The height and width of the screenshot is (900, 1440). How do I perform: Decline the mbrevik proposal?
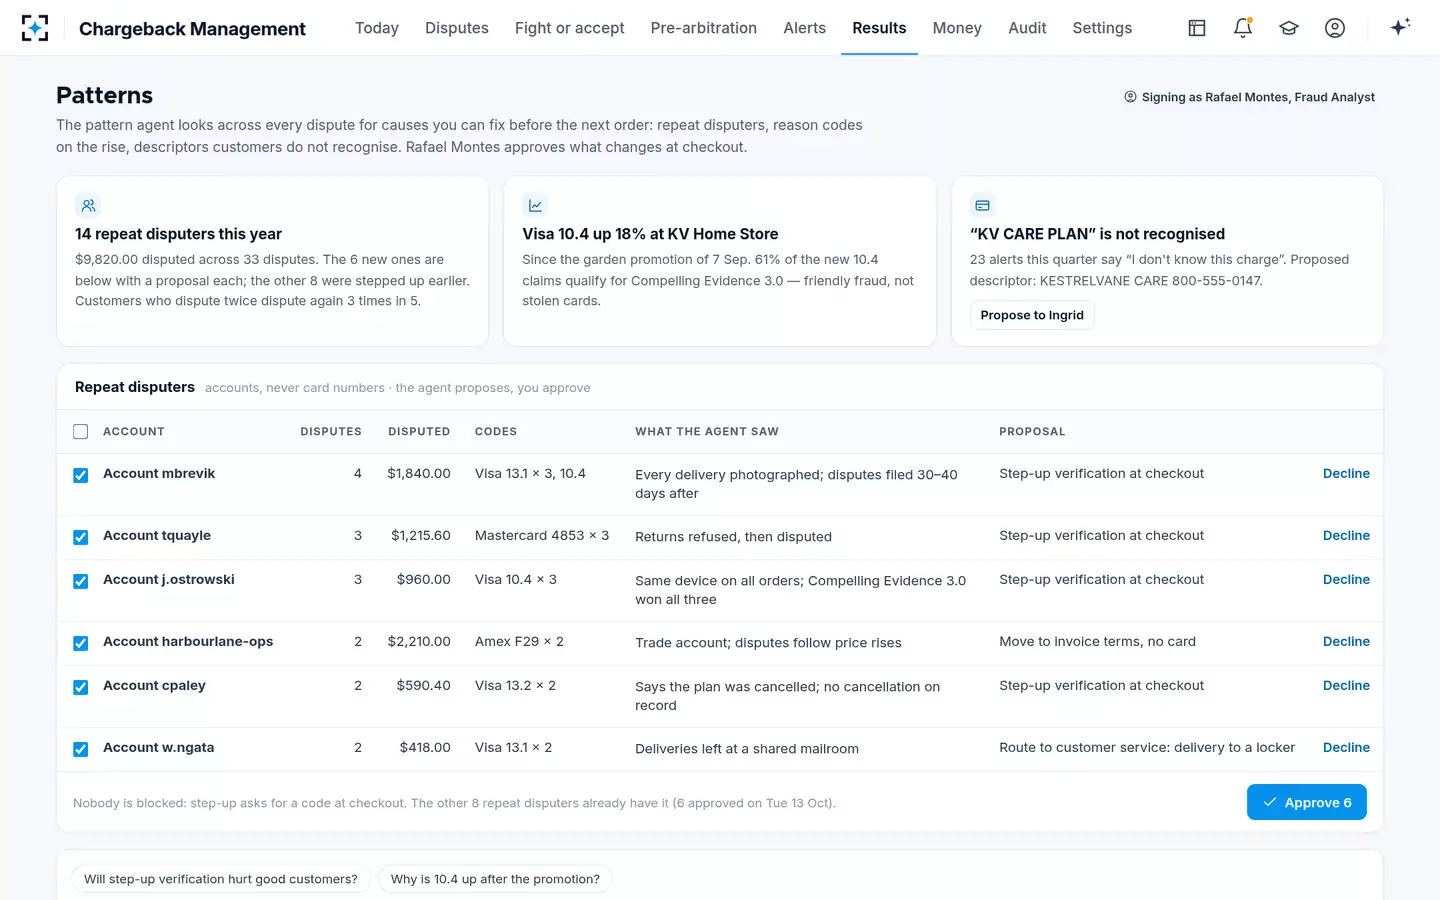coord(1346,474)
